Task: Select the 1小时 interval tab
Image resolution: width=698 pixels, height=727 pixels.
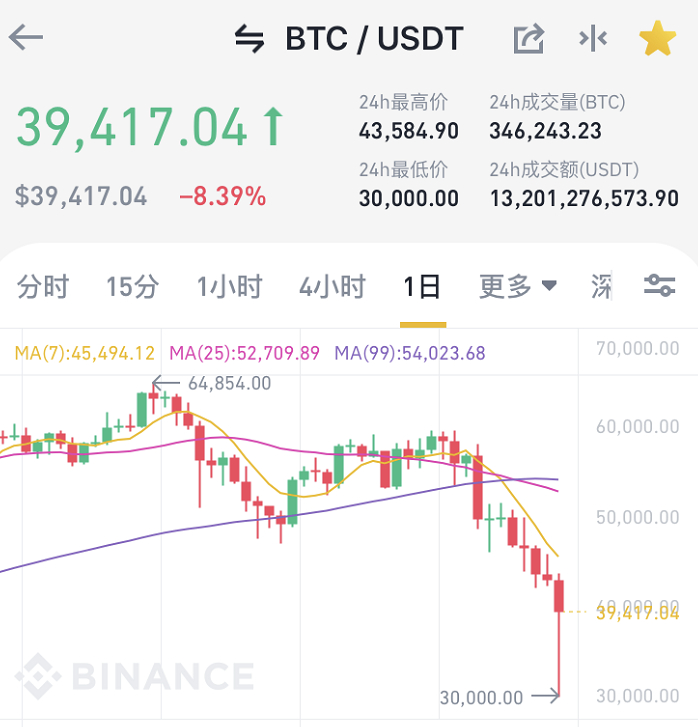Action: point(229,287)
